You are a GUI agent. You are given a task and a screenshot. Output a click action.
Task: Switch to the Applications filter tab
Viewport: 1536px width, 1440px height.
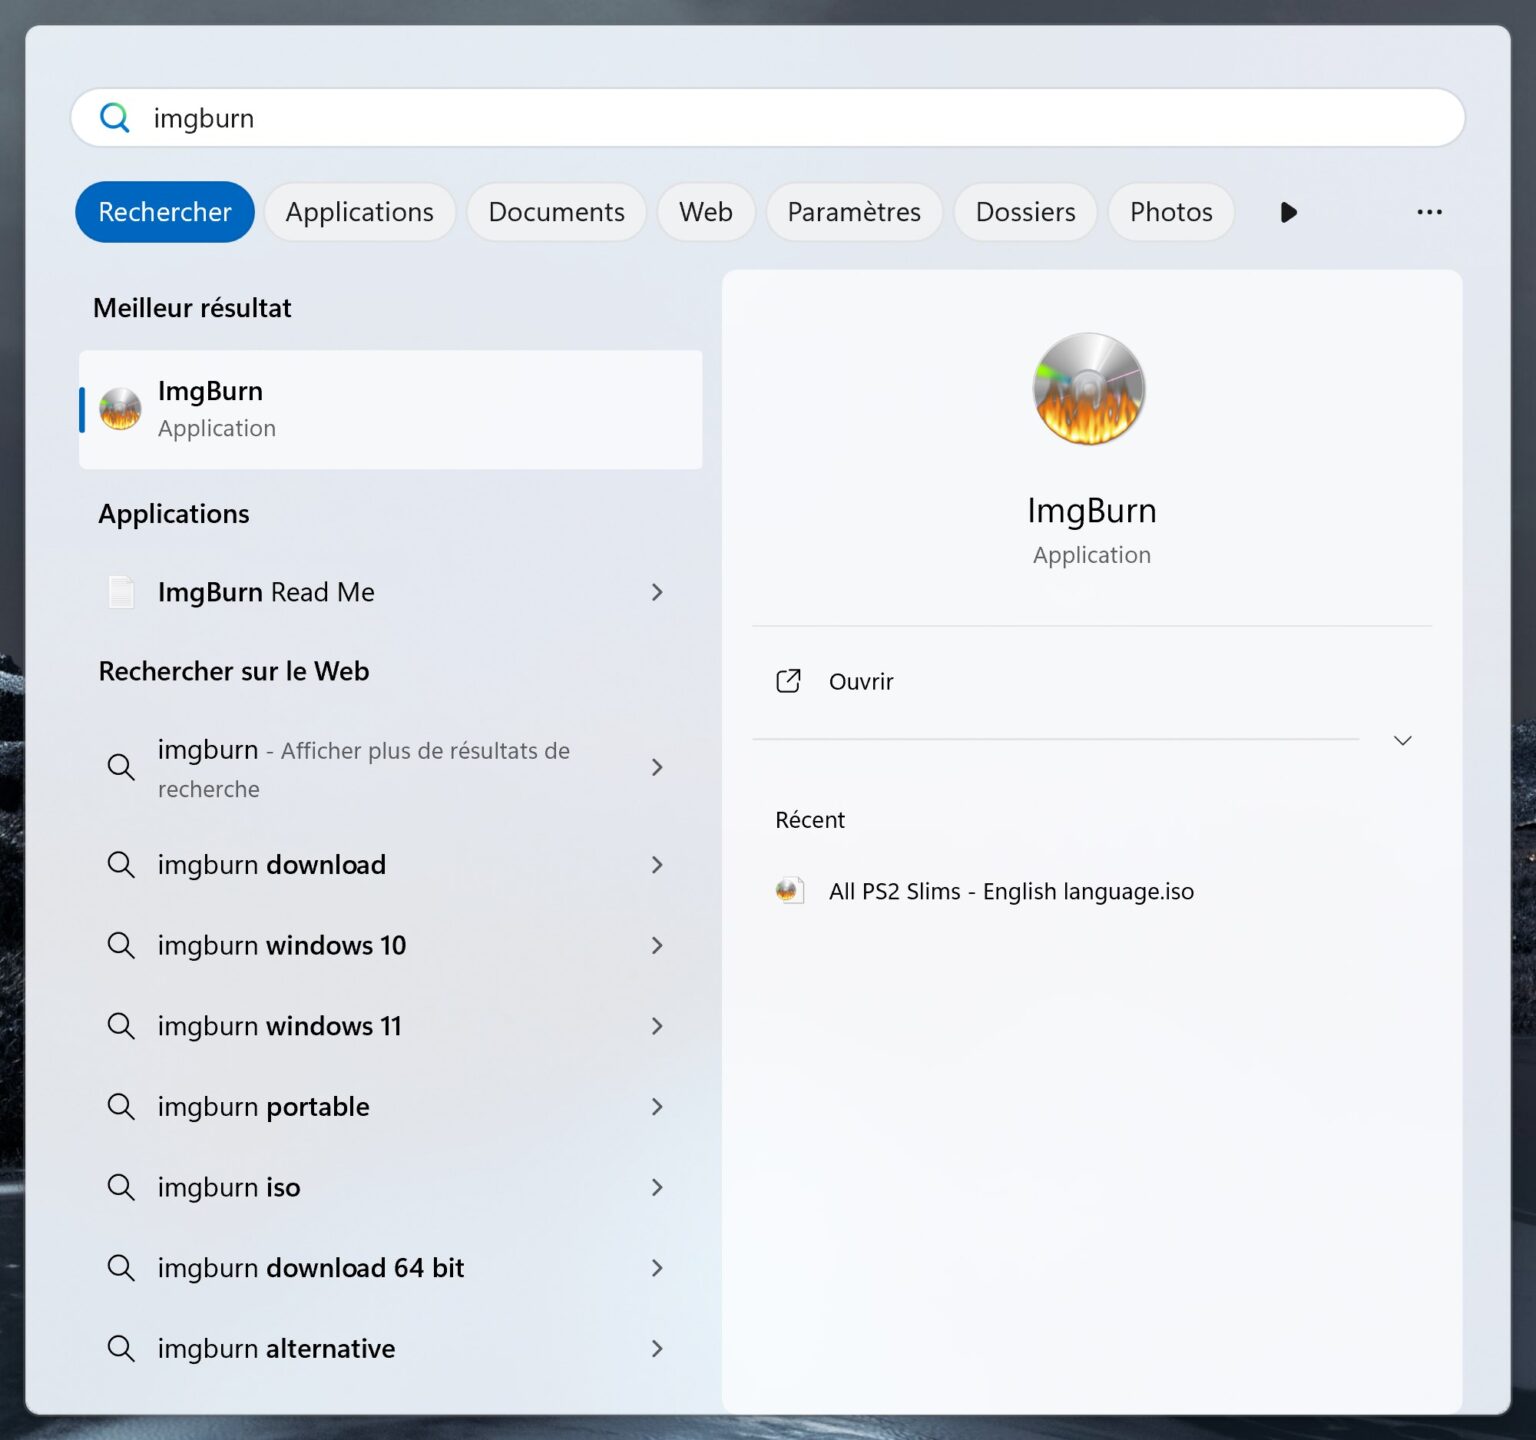359,212
